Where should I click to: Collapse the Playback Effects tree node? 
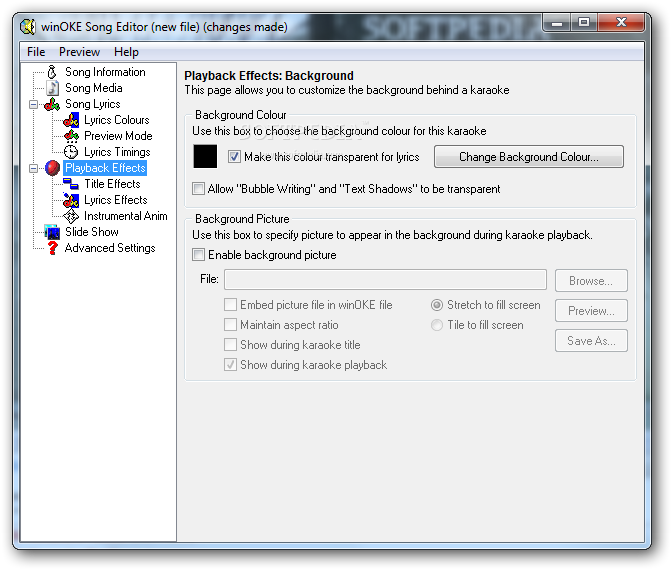[33, 168]
